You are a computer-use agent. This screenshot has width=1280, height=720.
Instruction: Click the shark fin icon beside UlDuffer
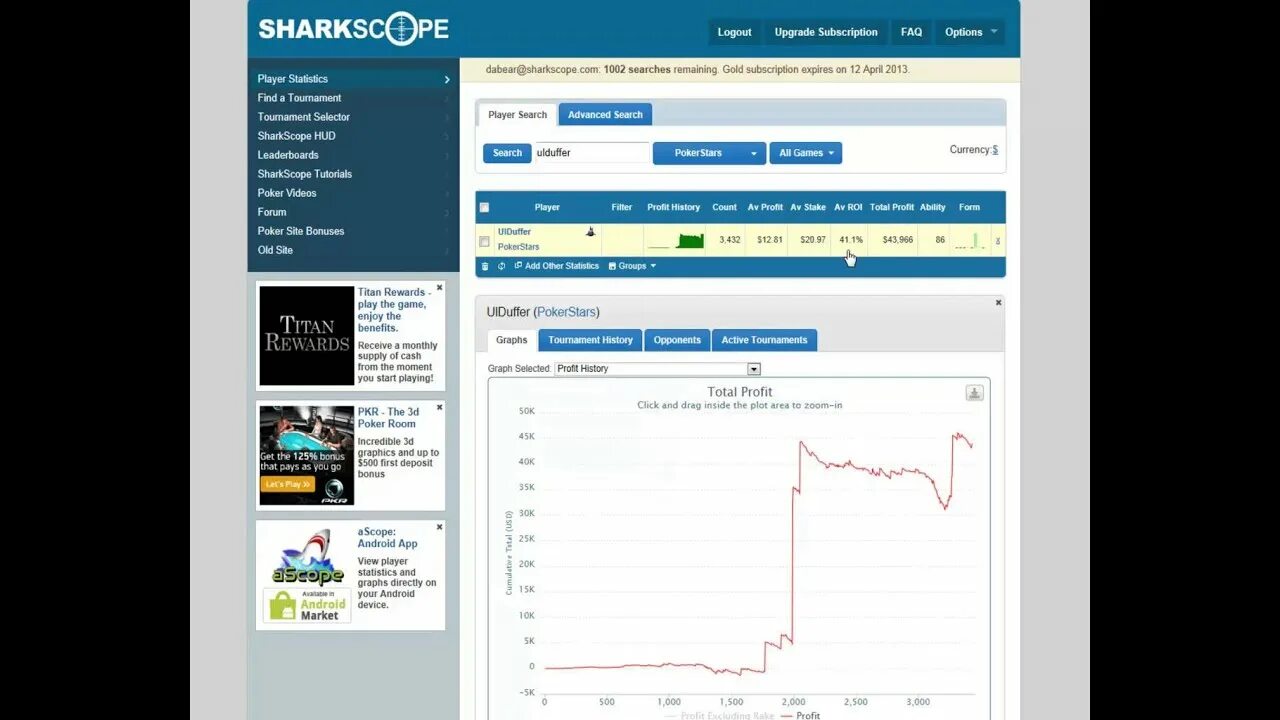[x=590, y=232]
